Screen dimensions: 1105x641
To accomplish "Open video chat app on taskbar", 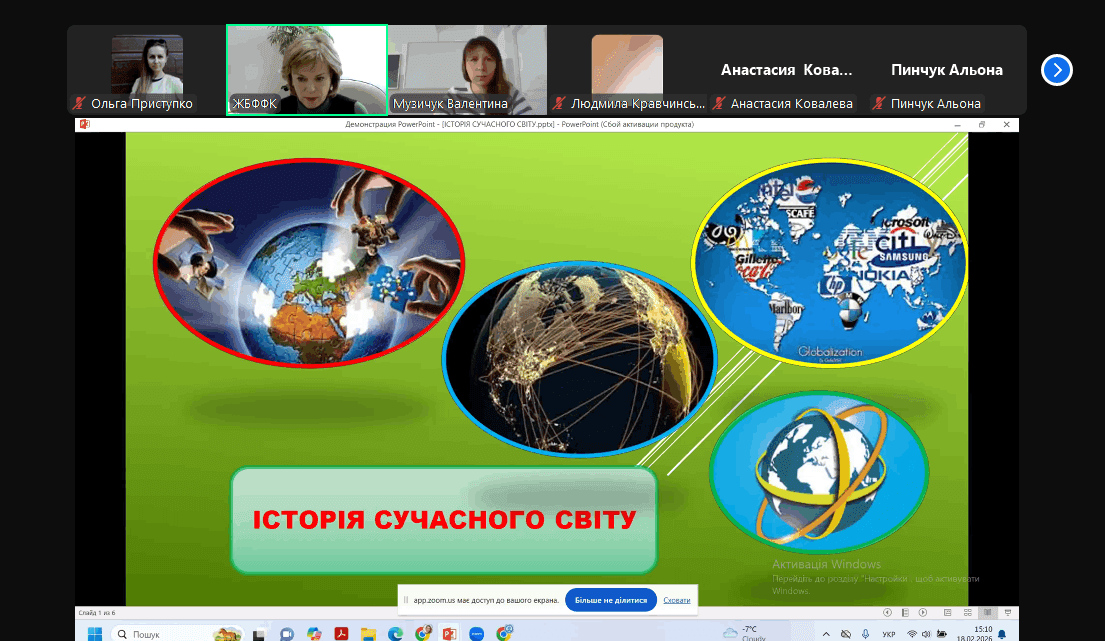I will [x=287, y=635].
